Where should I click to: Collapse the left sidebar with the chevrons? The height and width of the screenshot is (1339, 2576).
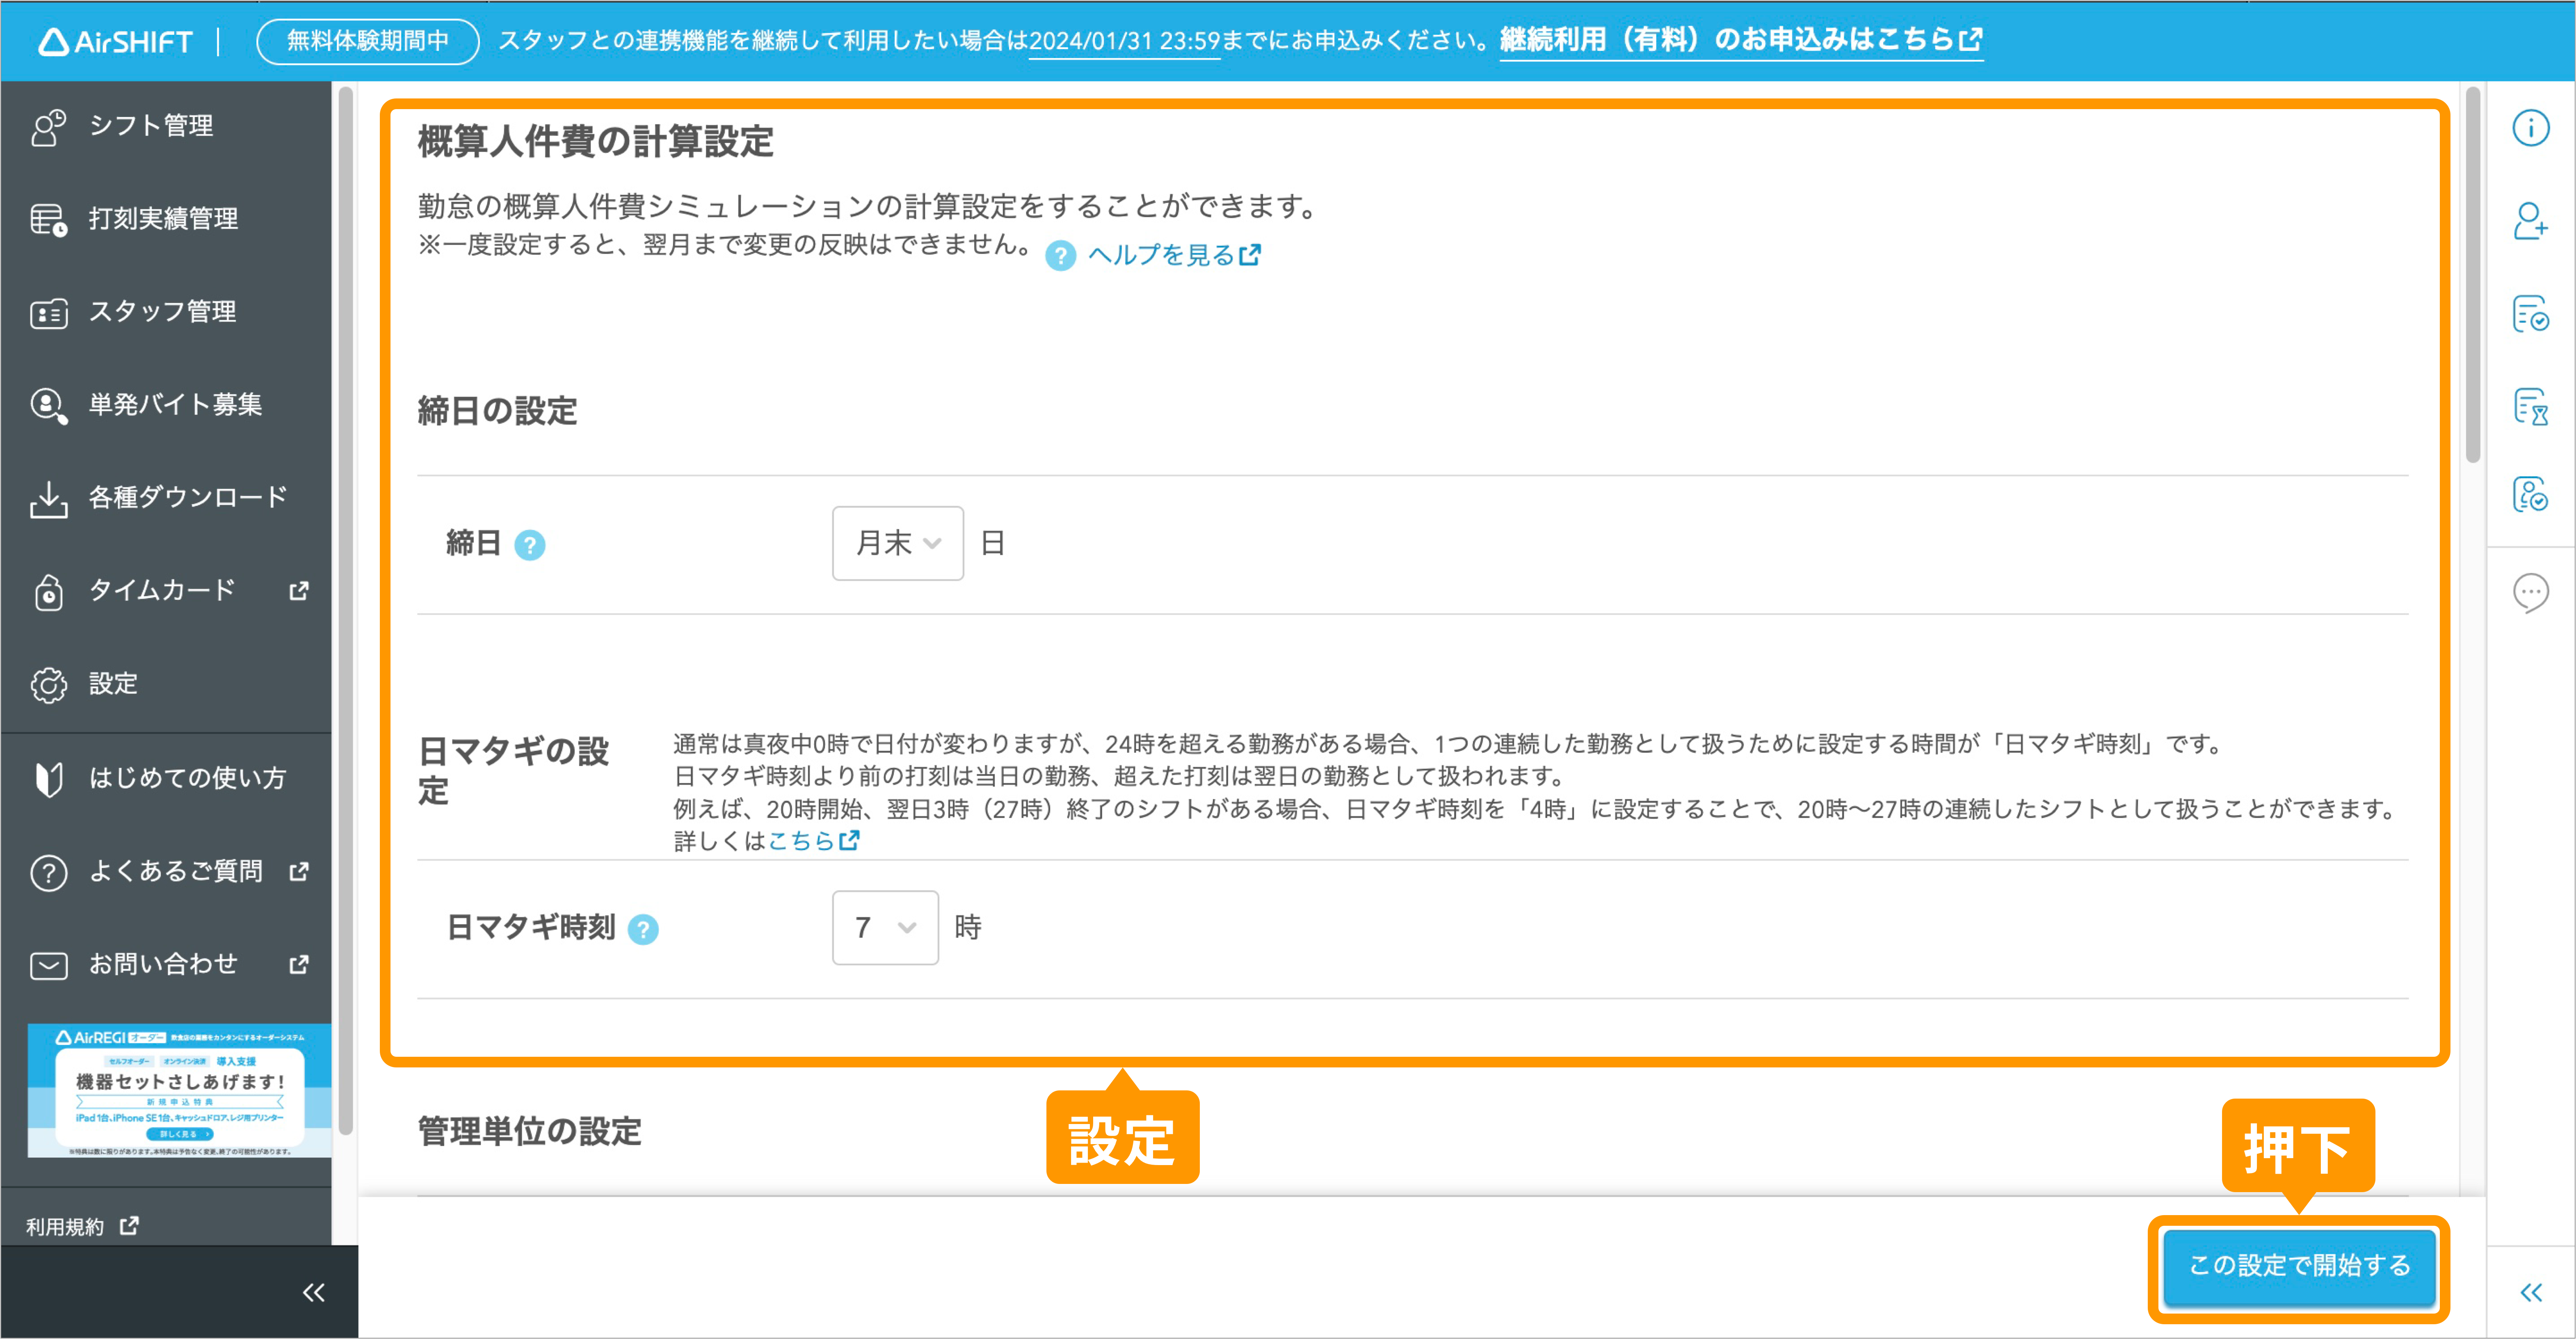point(313,1293)
